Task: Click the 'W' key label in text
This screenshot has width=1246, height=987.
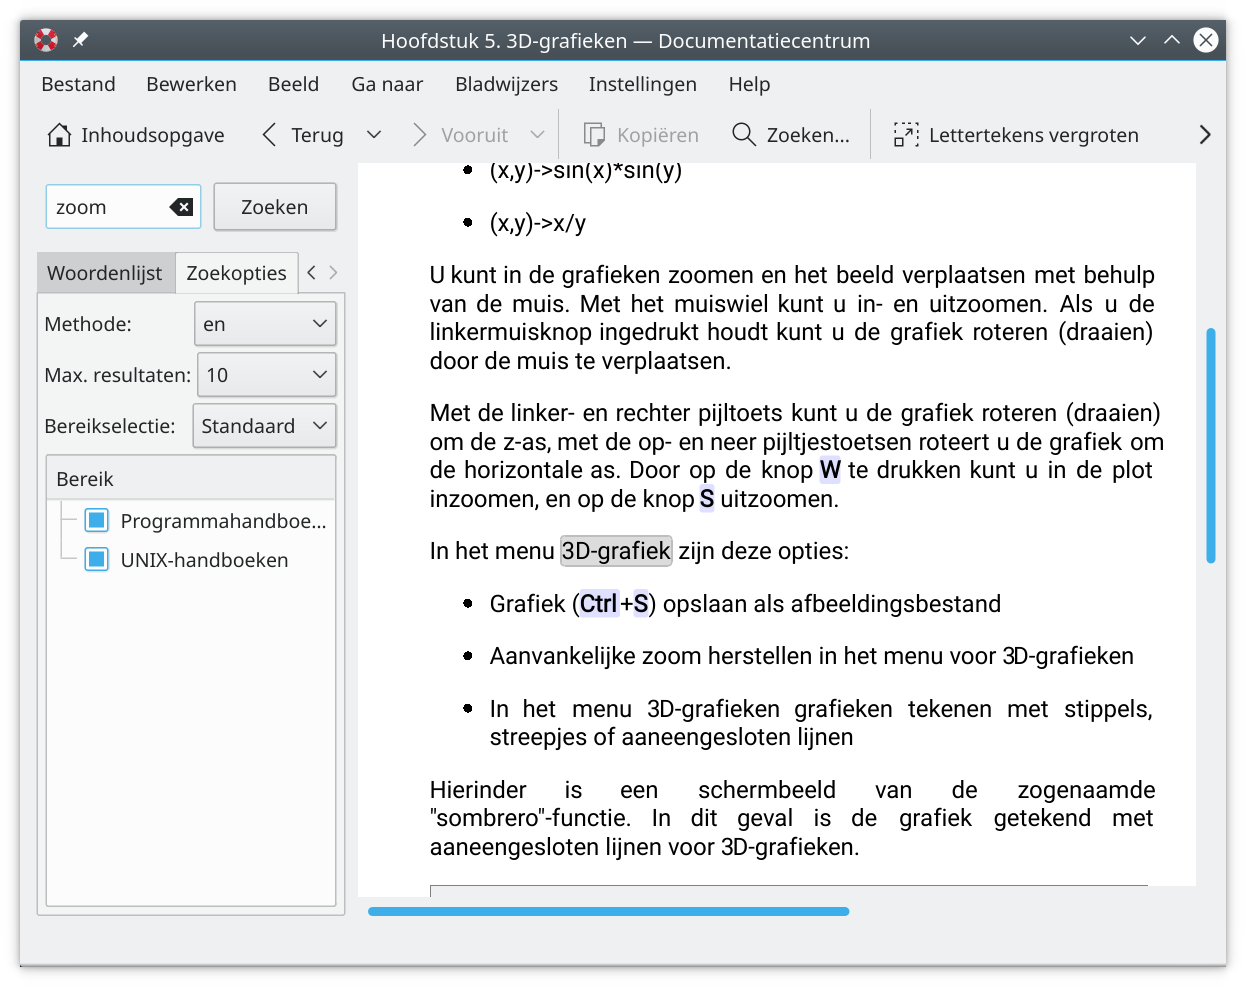Action: click(830, 470)
